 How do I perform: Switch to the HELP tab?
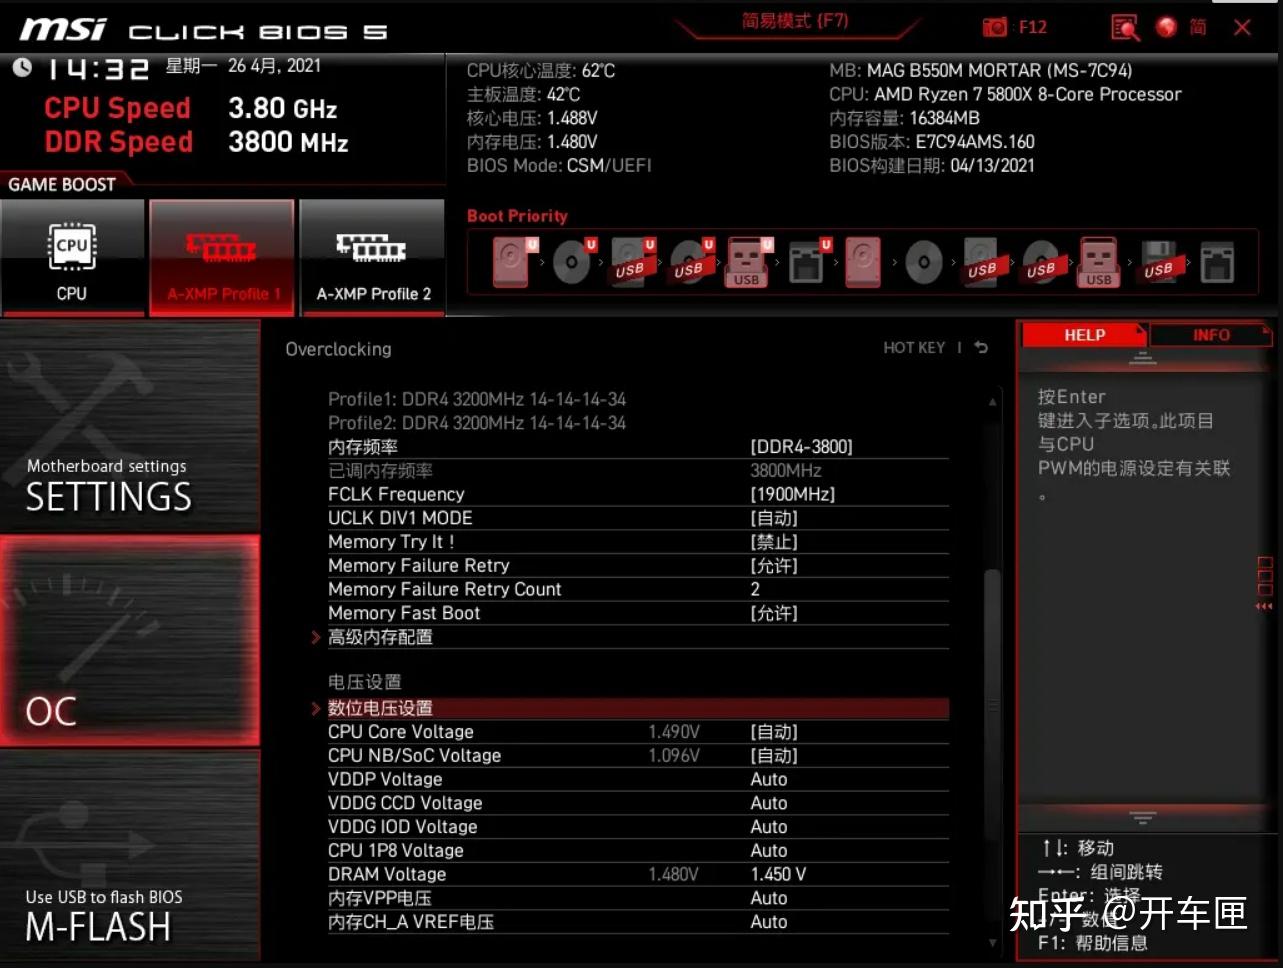pyautogui.click(x=1083, y=334)
